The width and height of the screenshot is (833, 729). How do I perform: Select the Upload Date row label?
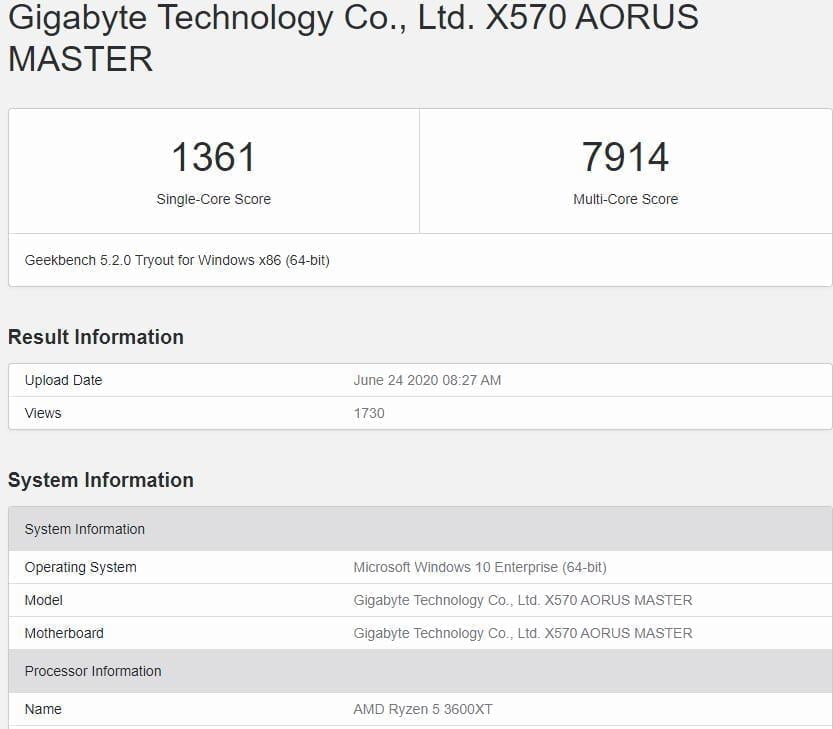click(63, 380)
